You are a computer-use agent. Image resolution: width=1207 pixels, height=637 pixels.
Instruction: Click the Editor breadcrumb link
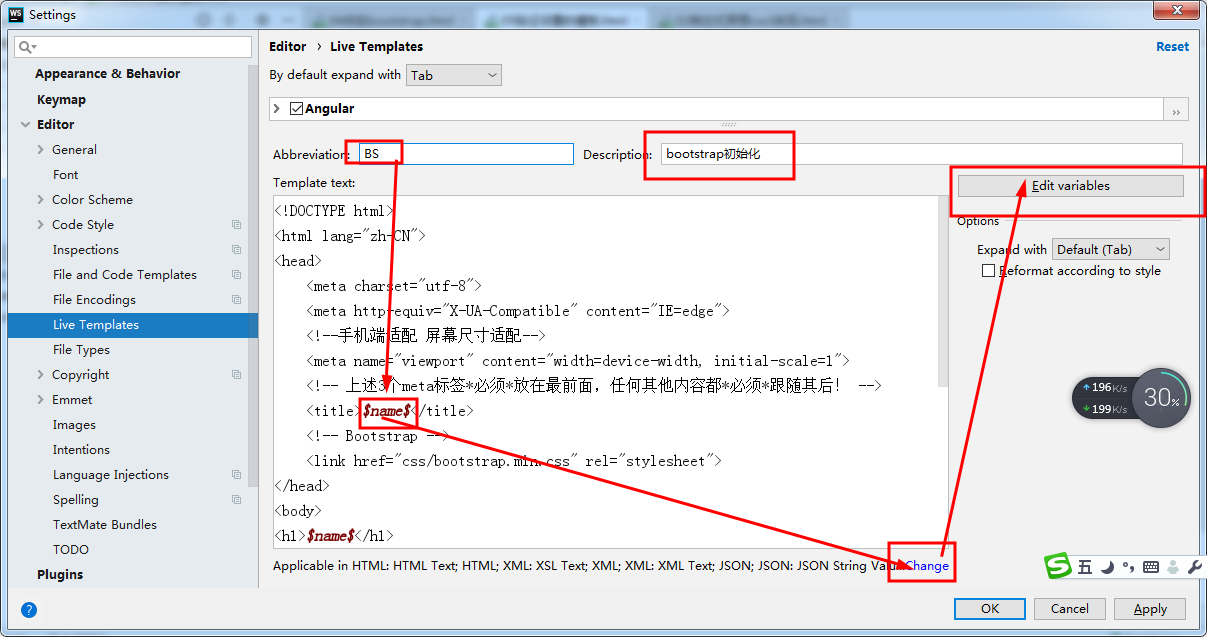click(287, 46)
